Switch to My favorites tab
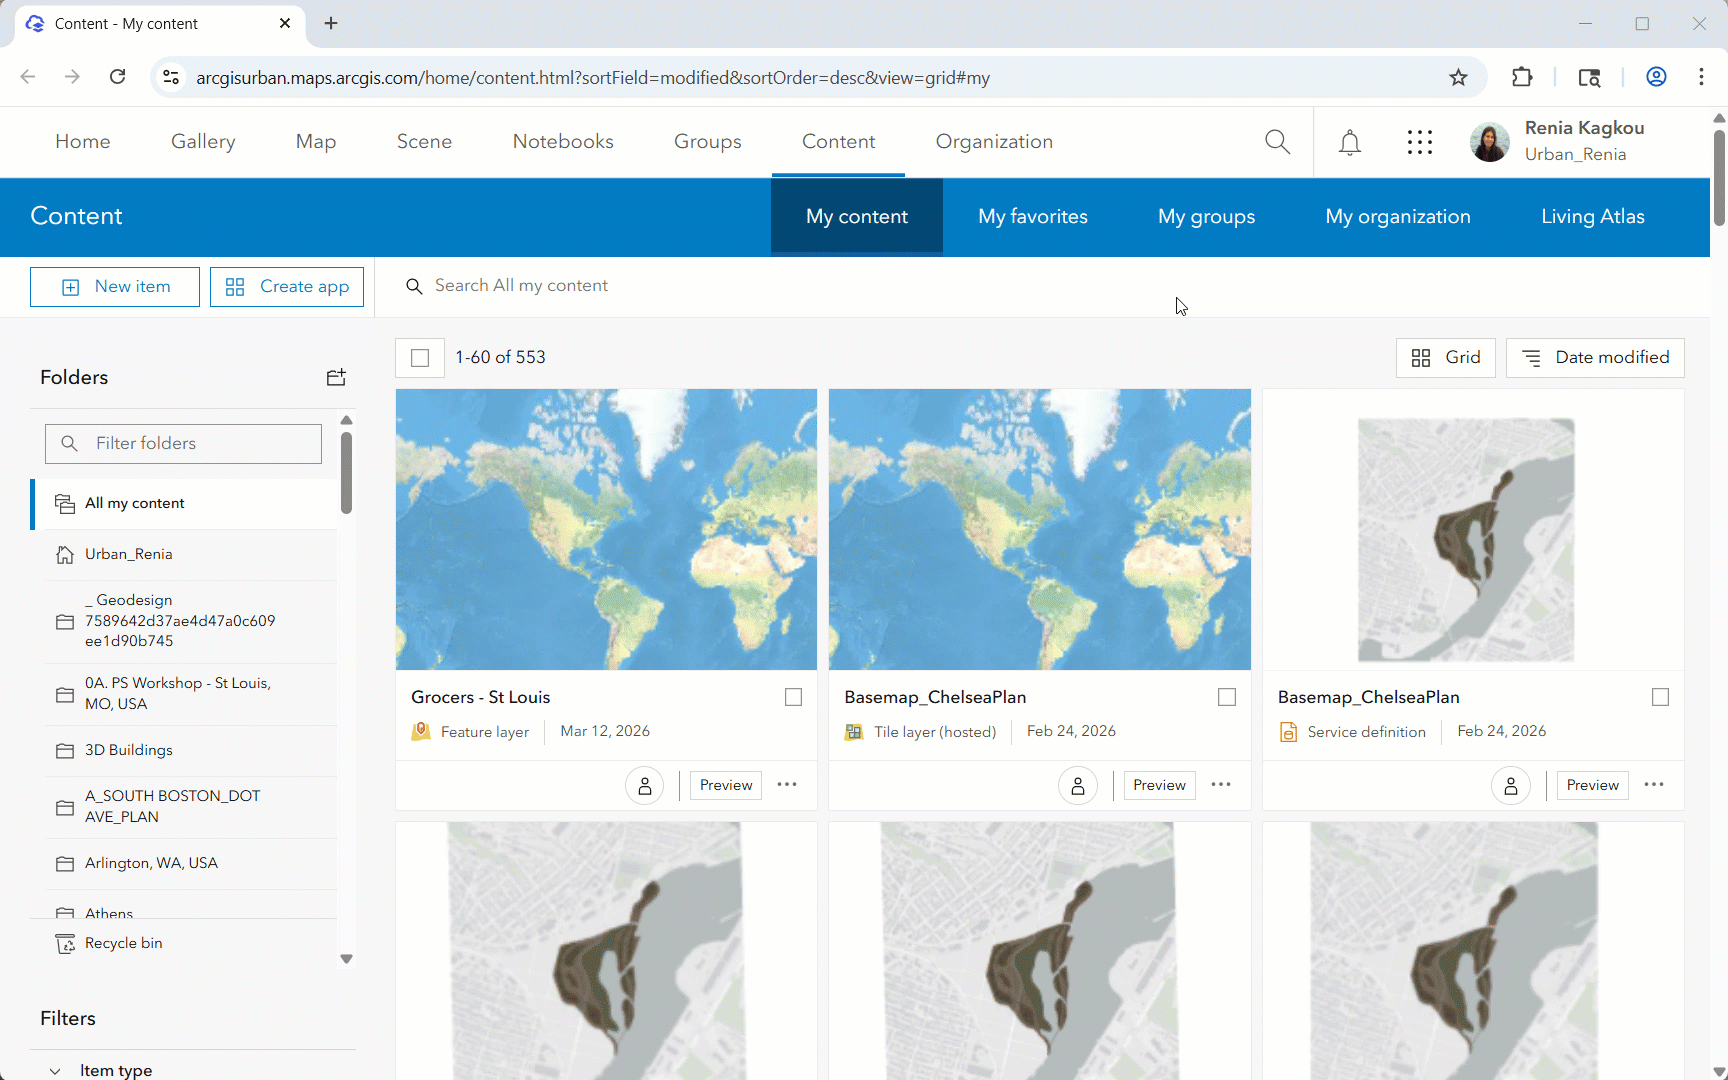The width and height of the screenshot is (1728, 1080). click(x=1032, y=217)
